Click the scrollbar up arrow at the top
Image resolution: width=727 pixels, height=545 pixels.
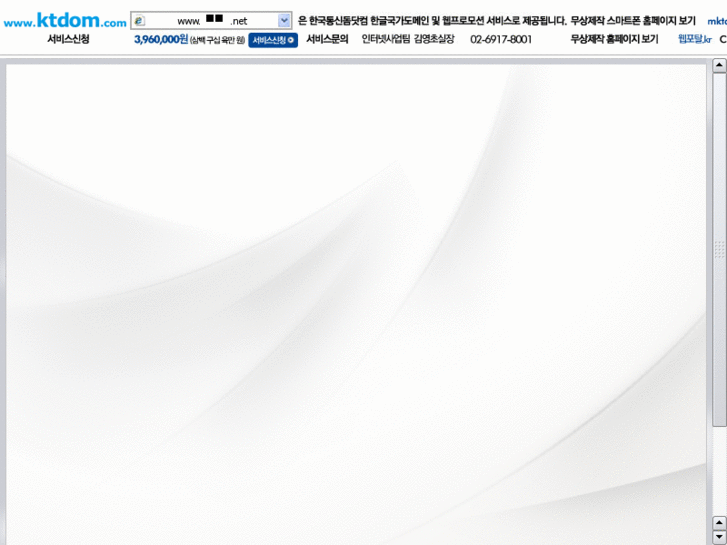[x=719, y=65]
